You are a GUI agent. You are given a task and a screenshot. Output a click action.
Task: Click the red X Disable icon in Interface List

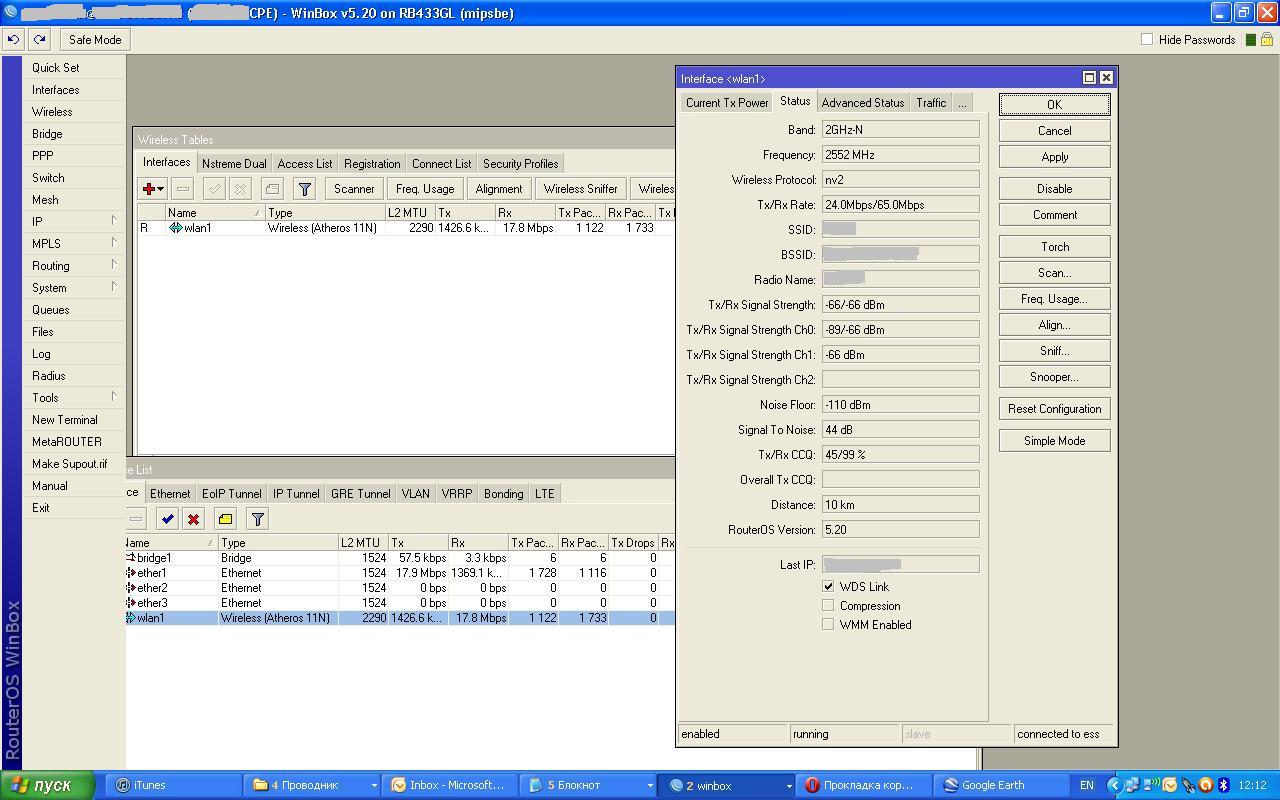click(194, 519)
